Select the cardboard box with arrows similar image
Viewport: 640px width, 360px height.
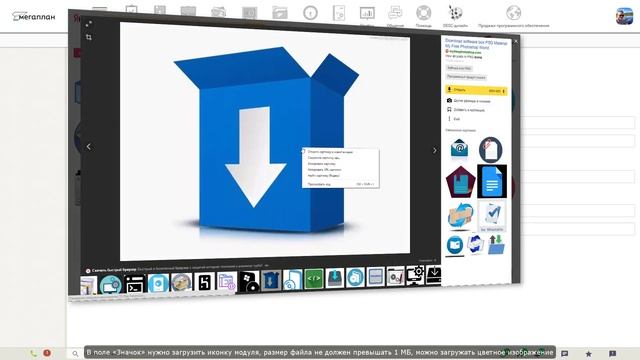(x=460, y=216)
